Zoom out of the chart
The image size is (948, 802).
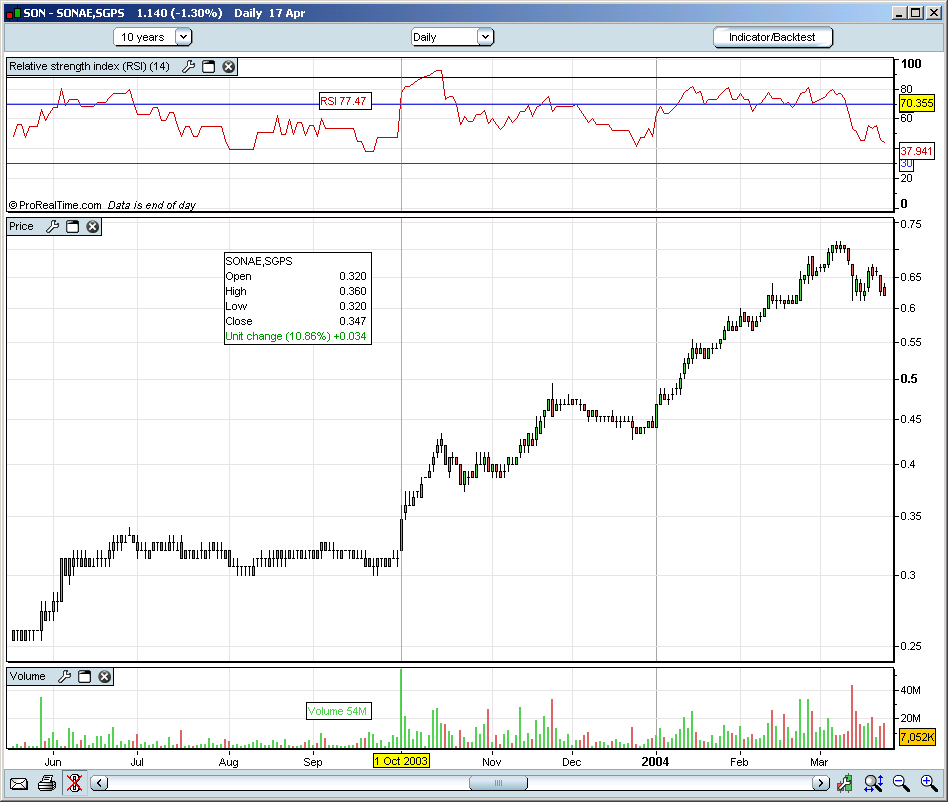pyautogui.click(x=901, y=784)
